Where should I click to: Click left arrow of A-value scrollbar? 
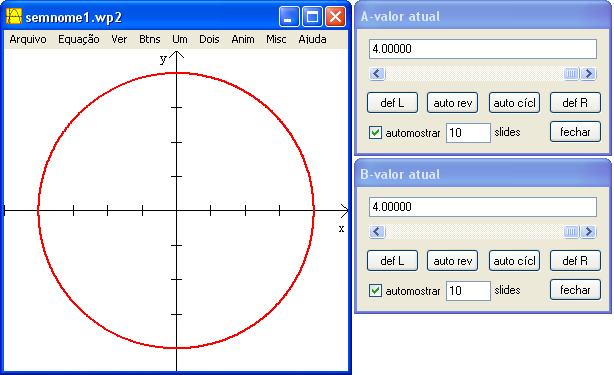point(377,74)
